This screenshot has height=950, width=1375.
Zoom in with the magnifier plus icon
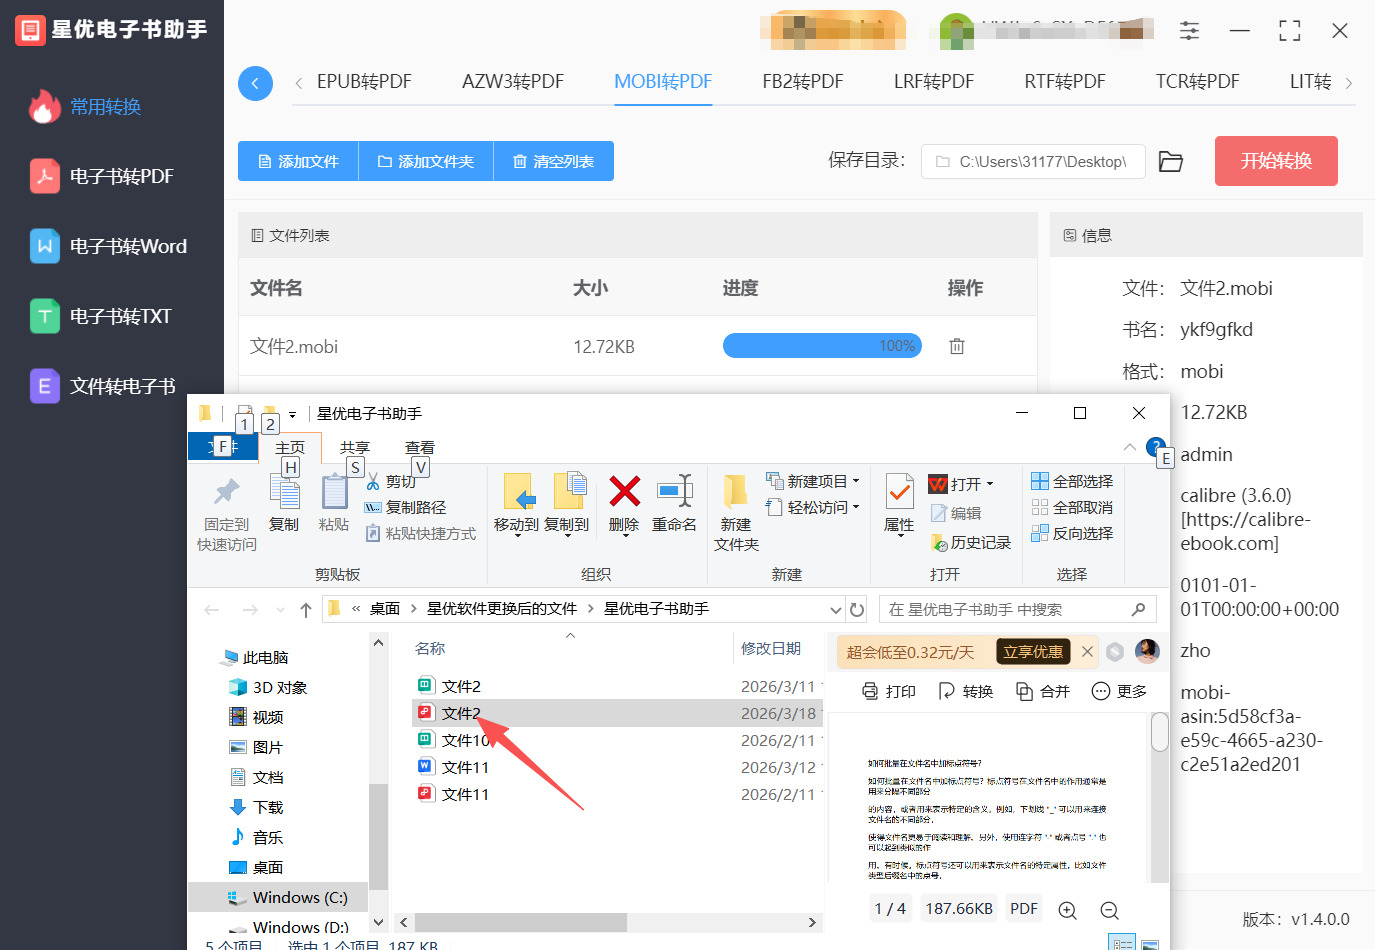click(1068, 911)
